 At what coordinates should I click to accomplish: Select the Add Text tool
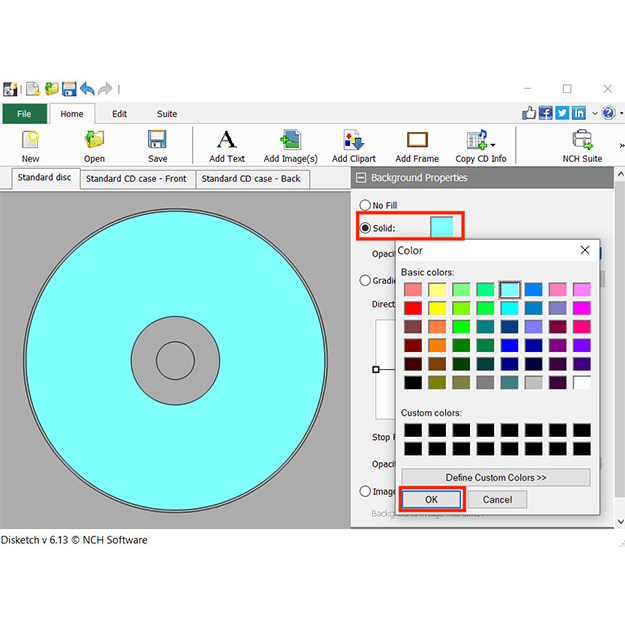[x=227, y=146]
